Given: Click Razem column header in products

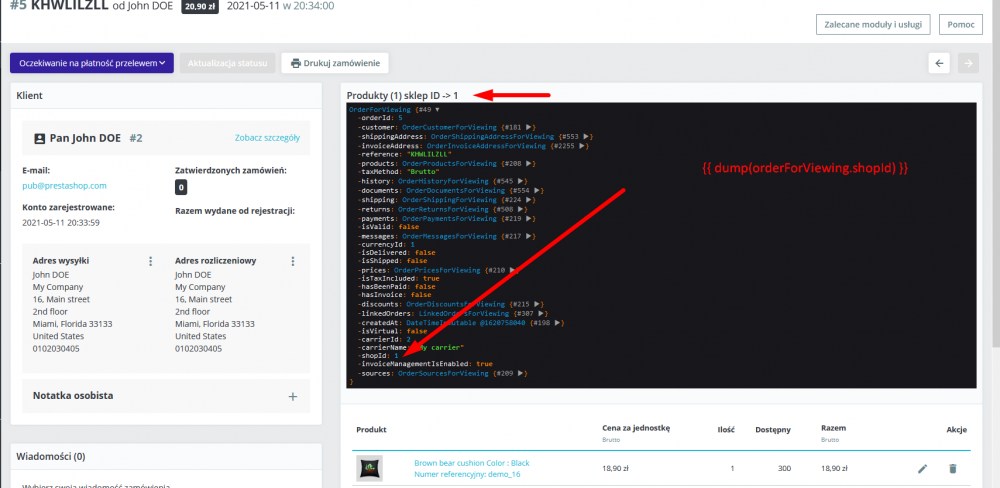Looking at the screenshot, I should [x=834, y=427].
